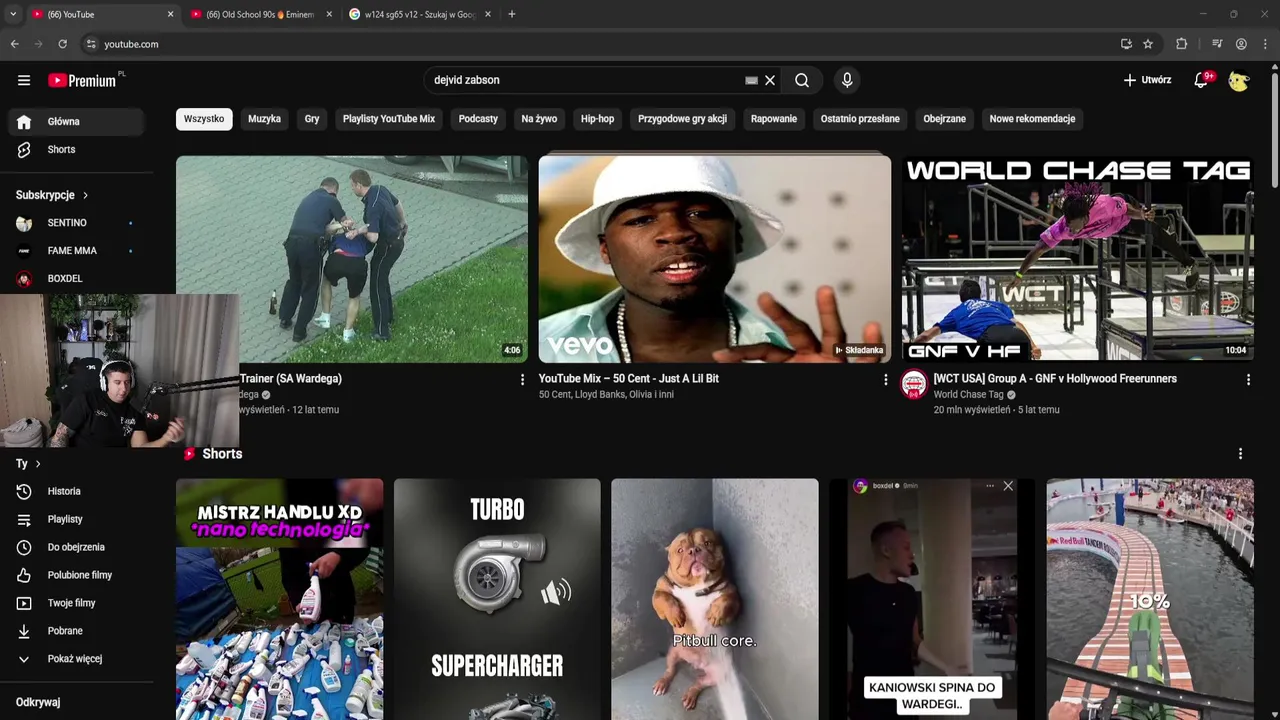Open BOXDEL channel subscription
Viewport: 1280px width, 720px height.
[77, 279]
